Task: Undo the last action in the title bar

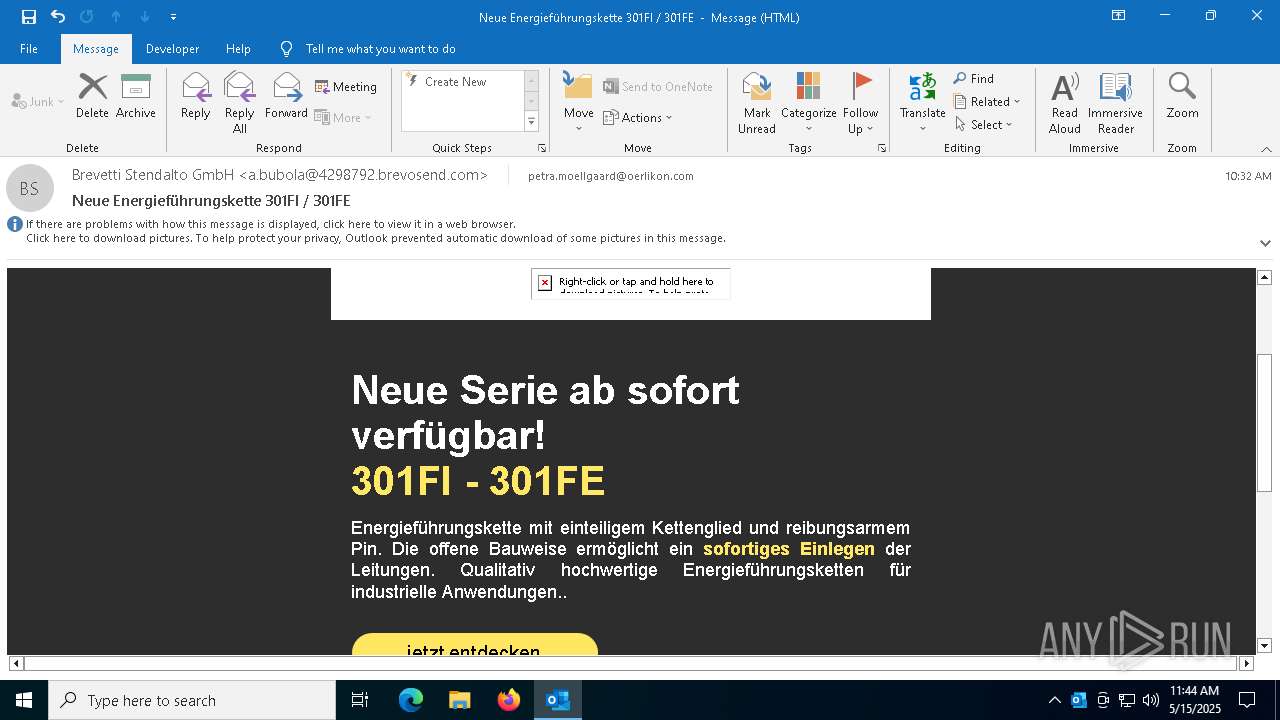Action: click(58, 17)
